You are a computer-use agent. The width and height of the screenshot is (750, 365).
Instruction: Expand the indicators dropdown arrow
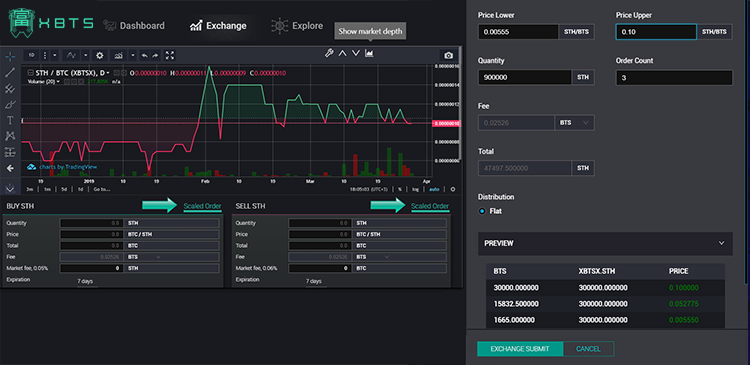point(132,55)
